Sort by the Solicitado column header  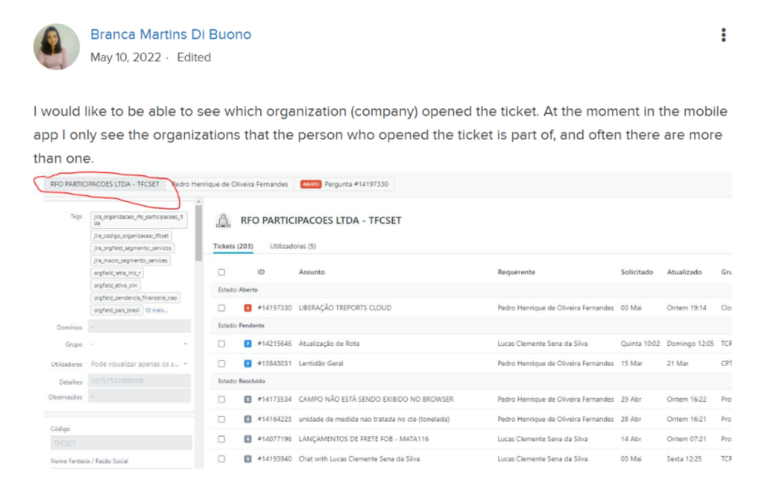(x=636, y=272)
